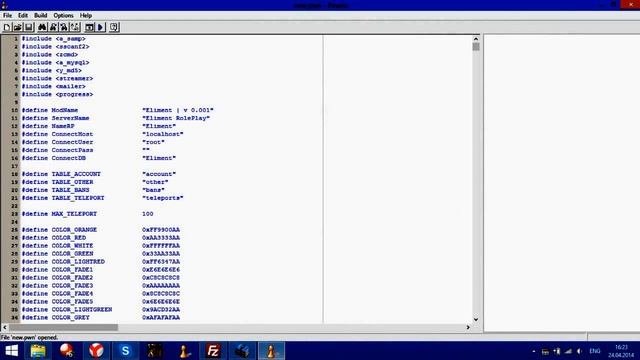The width and height of the screenshot is (640, 360).
Task: Click the taskbar clock showing 16:23
Action: click(621, 351)
